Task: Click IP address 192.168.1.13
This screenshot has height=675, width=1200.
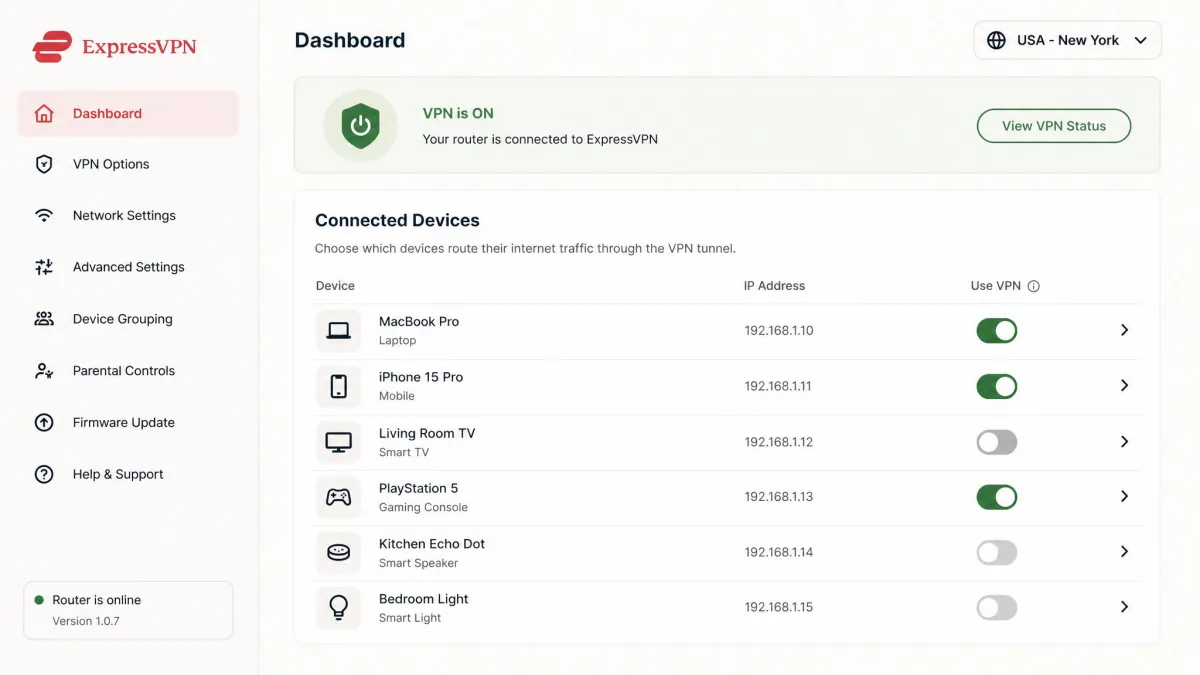Action: [779, 497]
